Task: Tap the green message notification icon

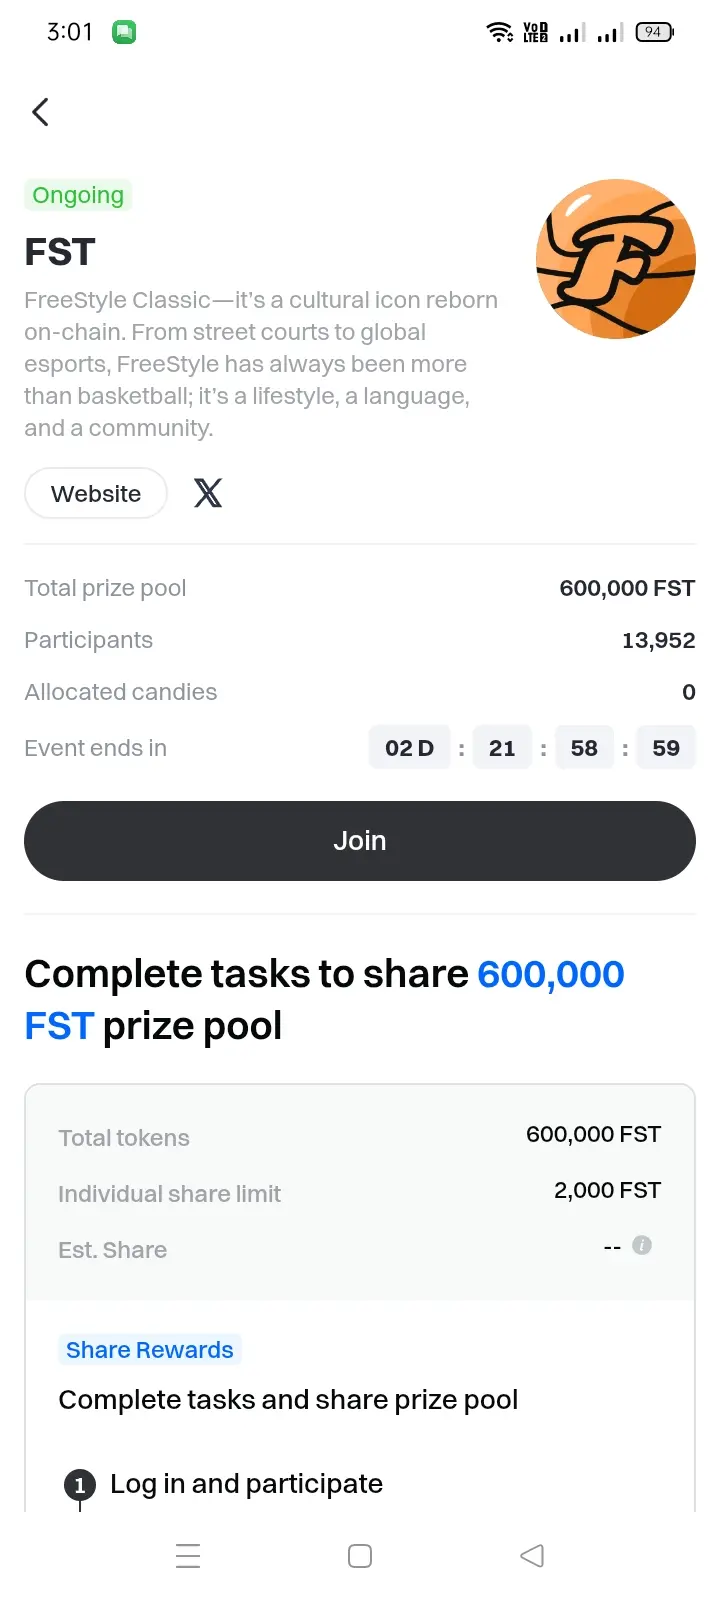Action: [124, 32]
